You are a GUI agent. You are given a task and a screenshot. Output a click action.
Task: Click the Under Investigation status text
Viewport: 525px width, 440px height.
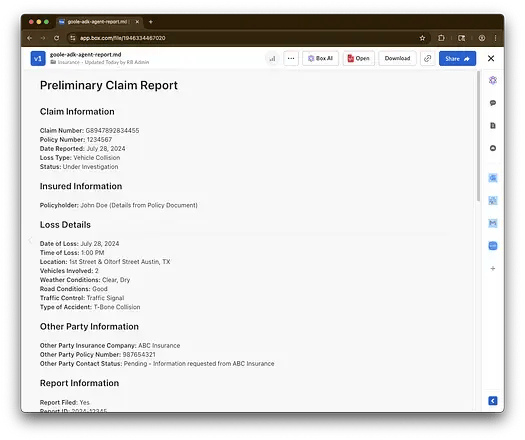coord(90,167)
